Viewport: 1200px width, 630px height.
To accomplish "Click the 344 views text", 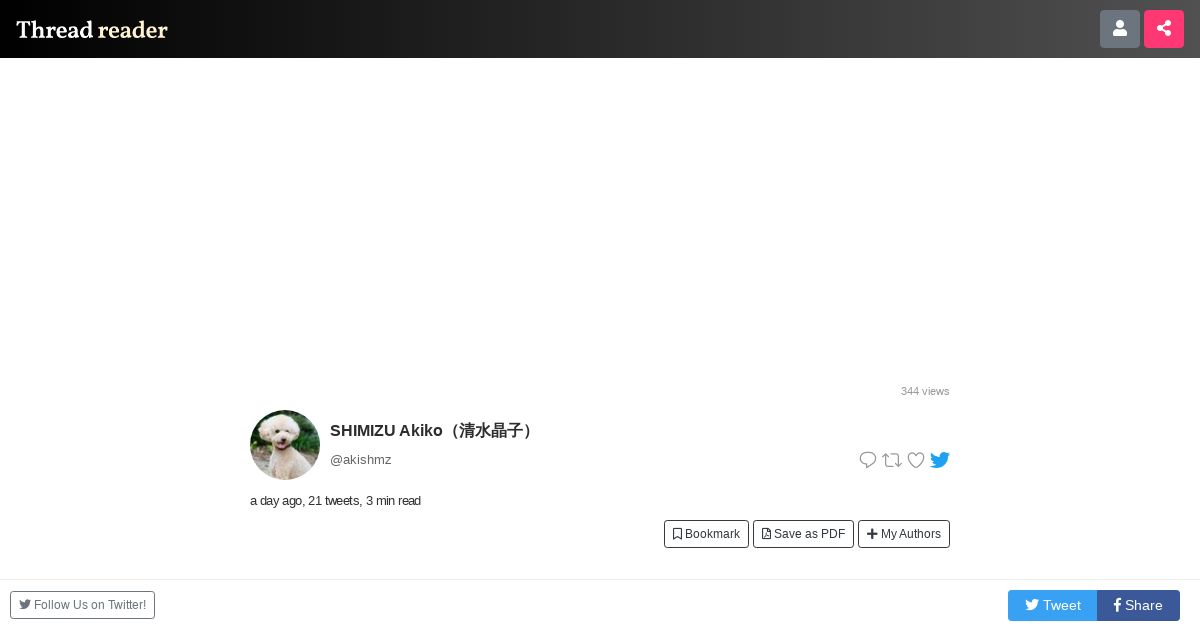I will (925, 391).
